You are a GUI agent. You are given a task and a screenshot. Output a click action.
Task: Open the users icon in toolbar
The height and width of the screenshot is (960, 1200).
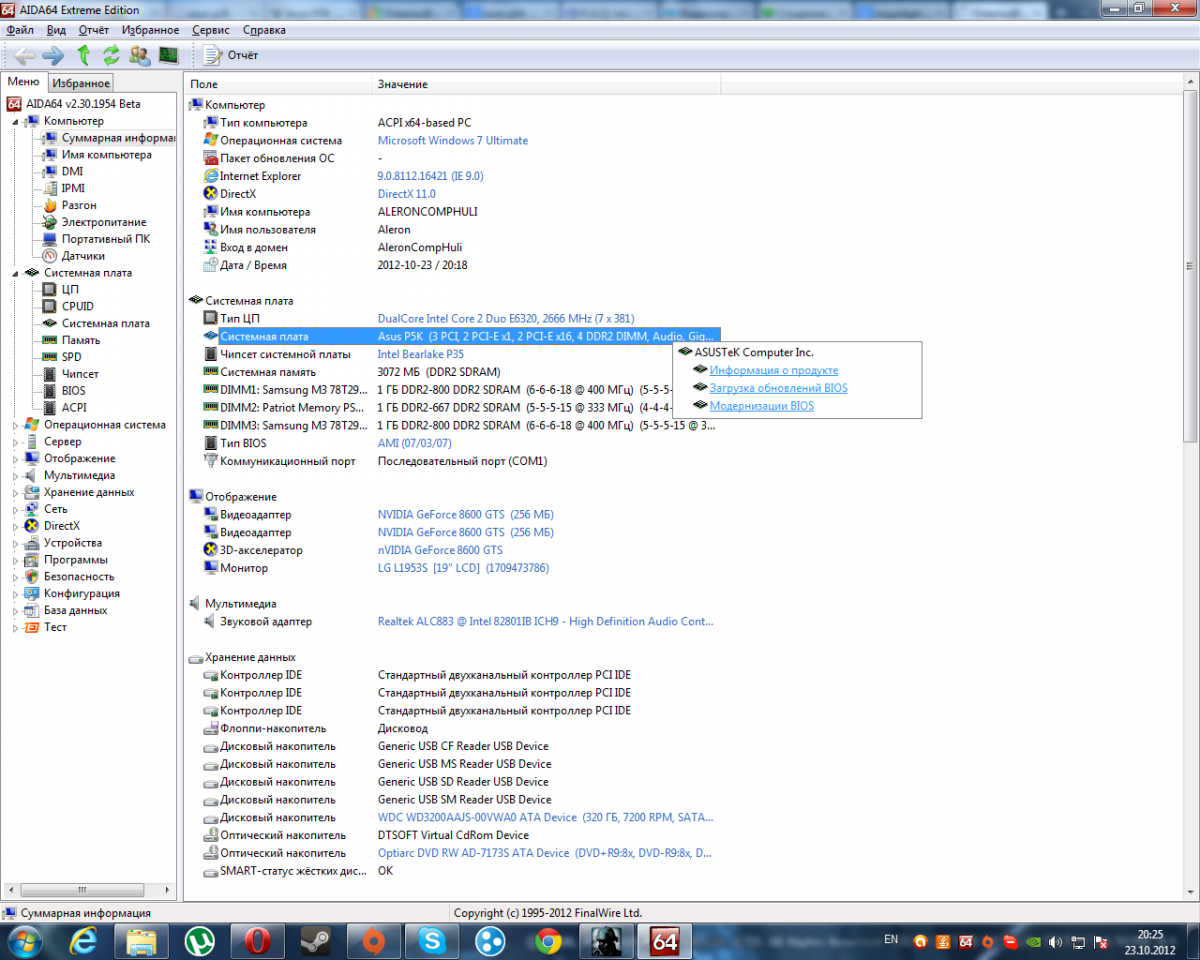140,55
